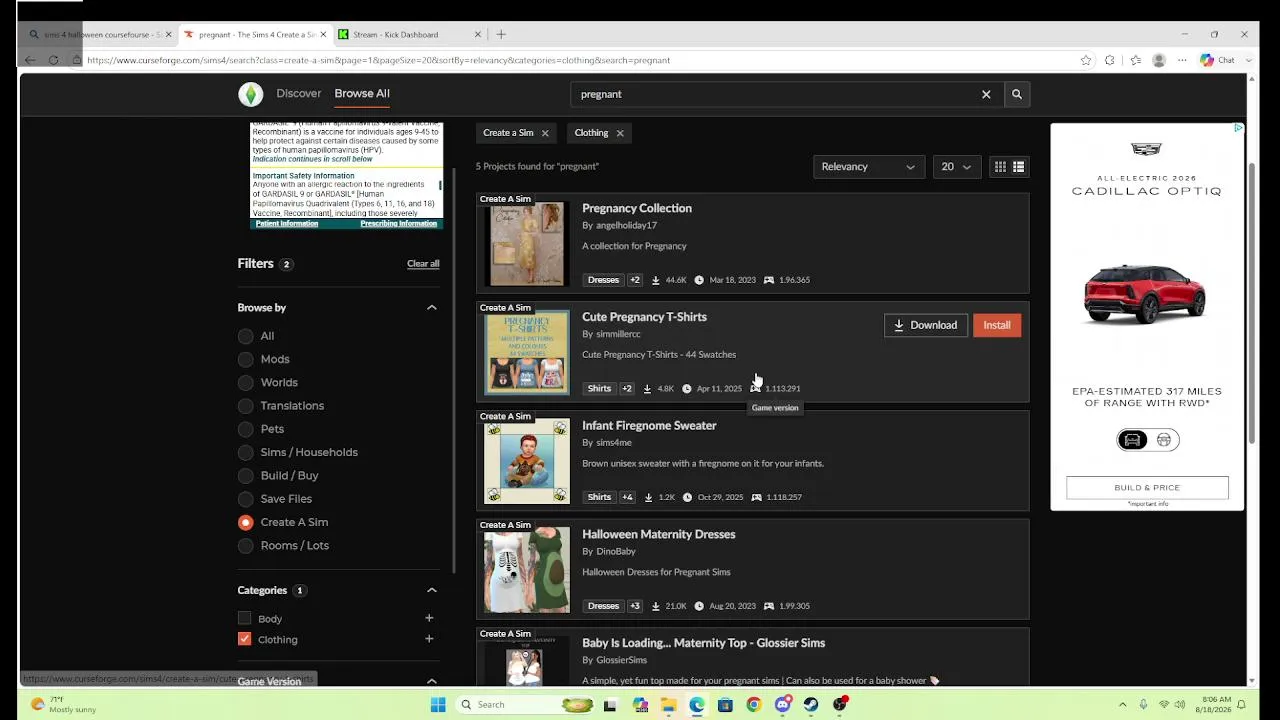Open the Windows Start menu
Viewport: 1280px width, 720px height.
tap(438, 705)
